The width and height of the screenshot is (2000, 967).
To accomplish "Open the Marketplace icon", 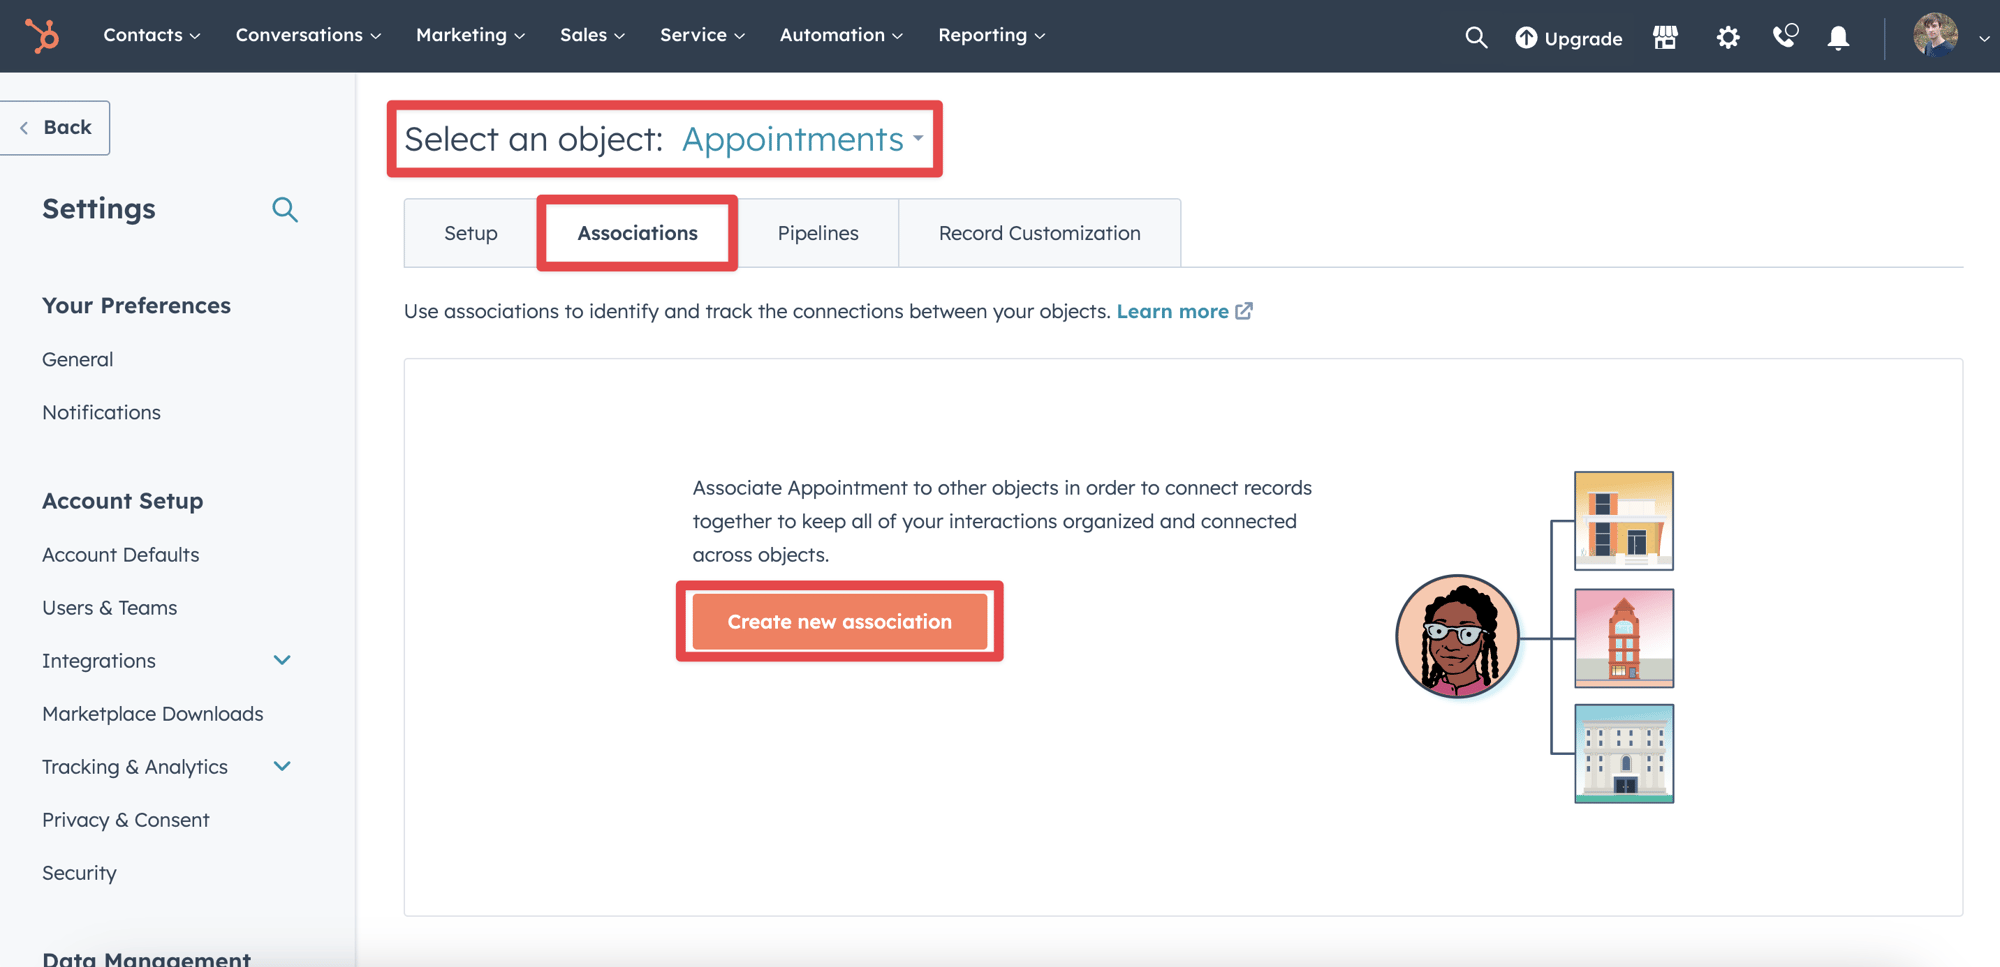I will tap(1665, 36).
